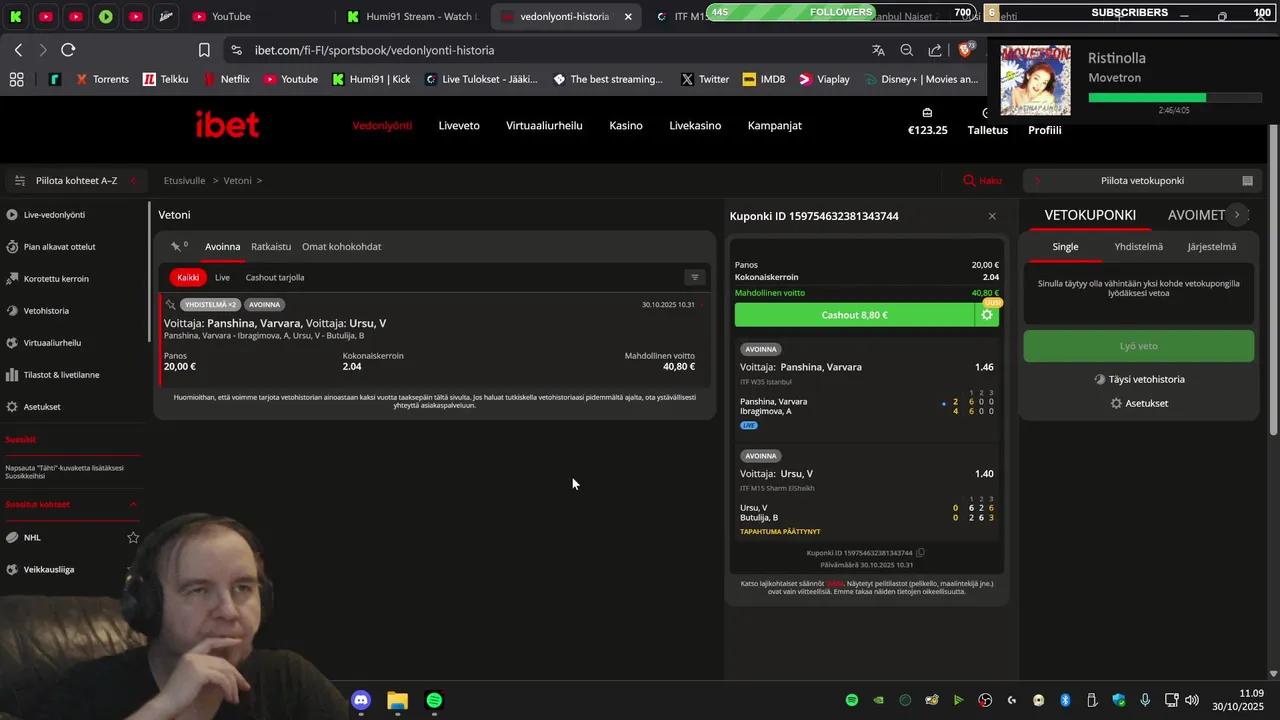This screenshot has height=720, width=1280.
Task: Switch to the VETOKUPONKI betslip tab
Action: (x=1090, y=215)
